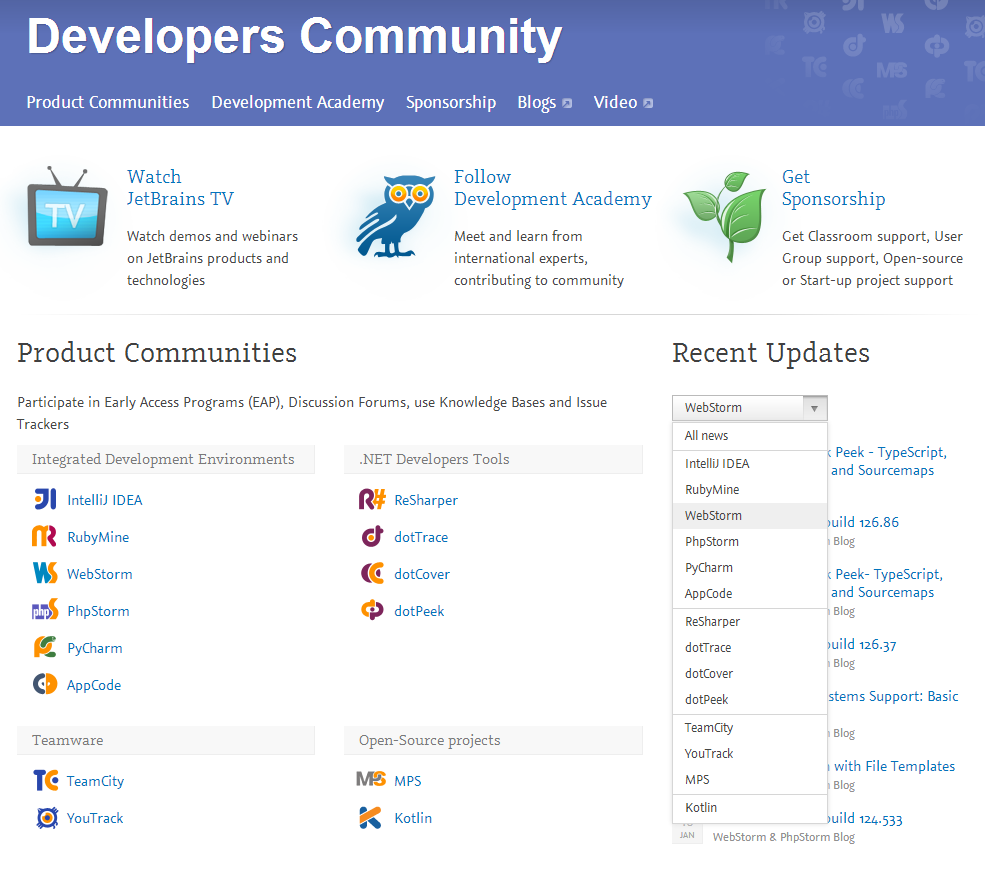Click the Developers Community page title

click(294, 36)
